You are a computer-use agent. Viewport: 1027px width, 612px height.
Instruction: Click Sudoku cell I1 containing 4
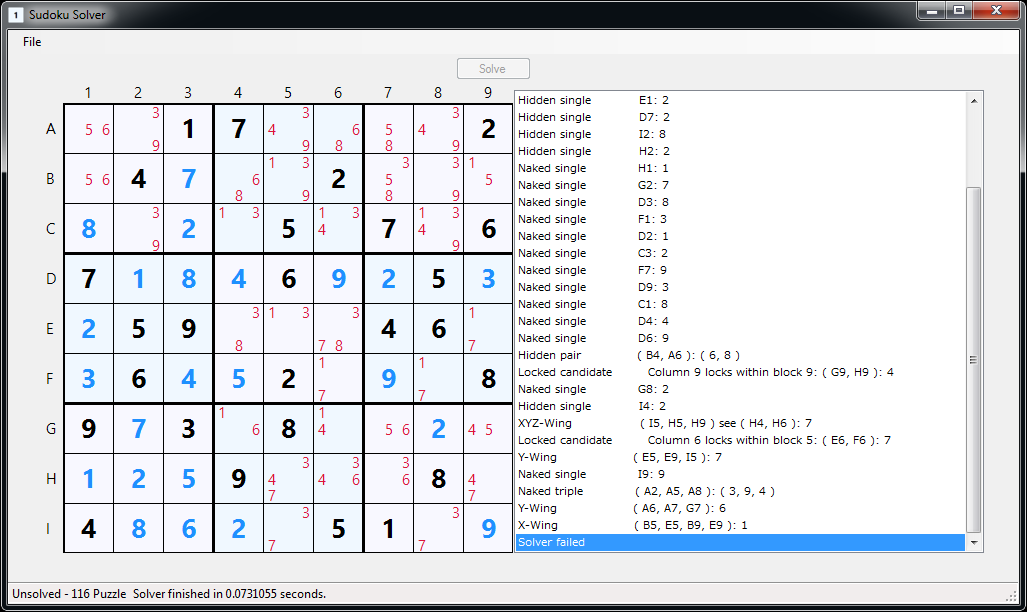click(x=88, y=528)
